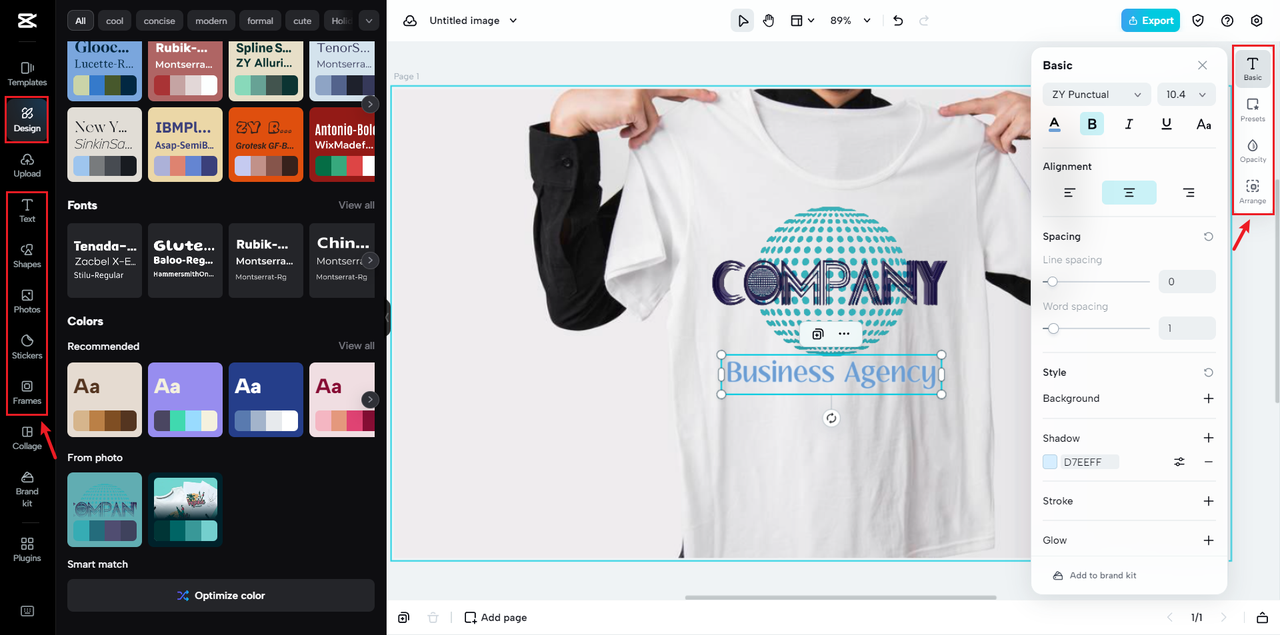Open the ZY Punctual font dropdown
The width and height of the screenshot is (1280, 635).
pyautogui.click(x=1096, y=94)
